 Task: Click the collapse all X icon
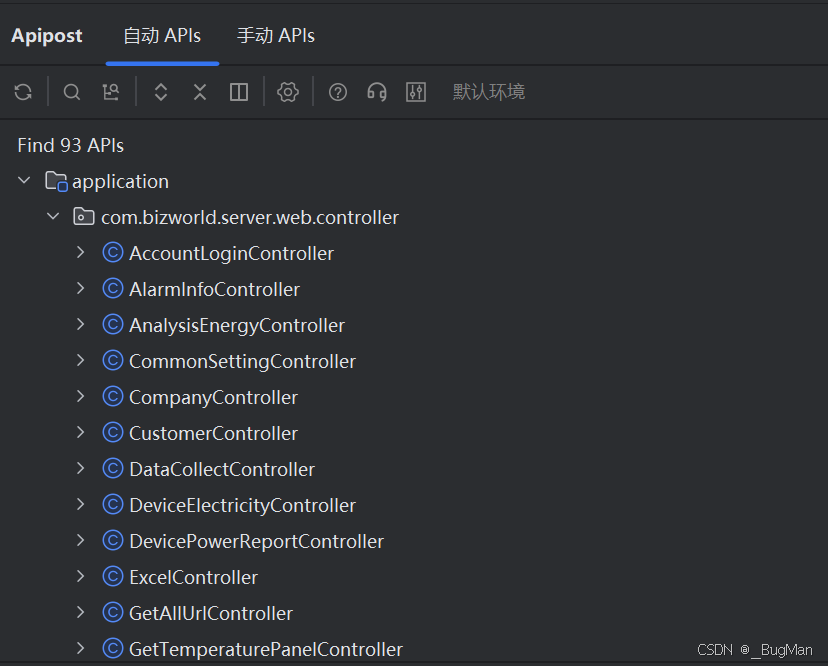(200, 92)
